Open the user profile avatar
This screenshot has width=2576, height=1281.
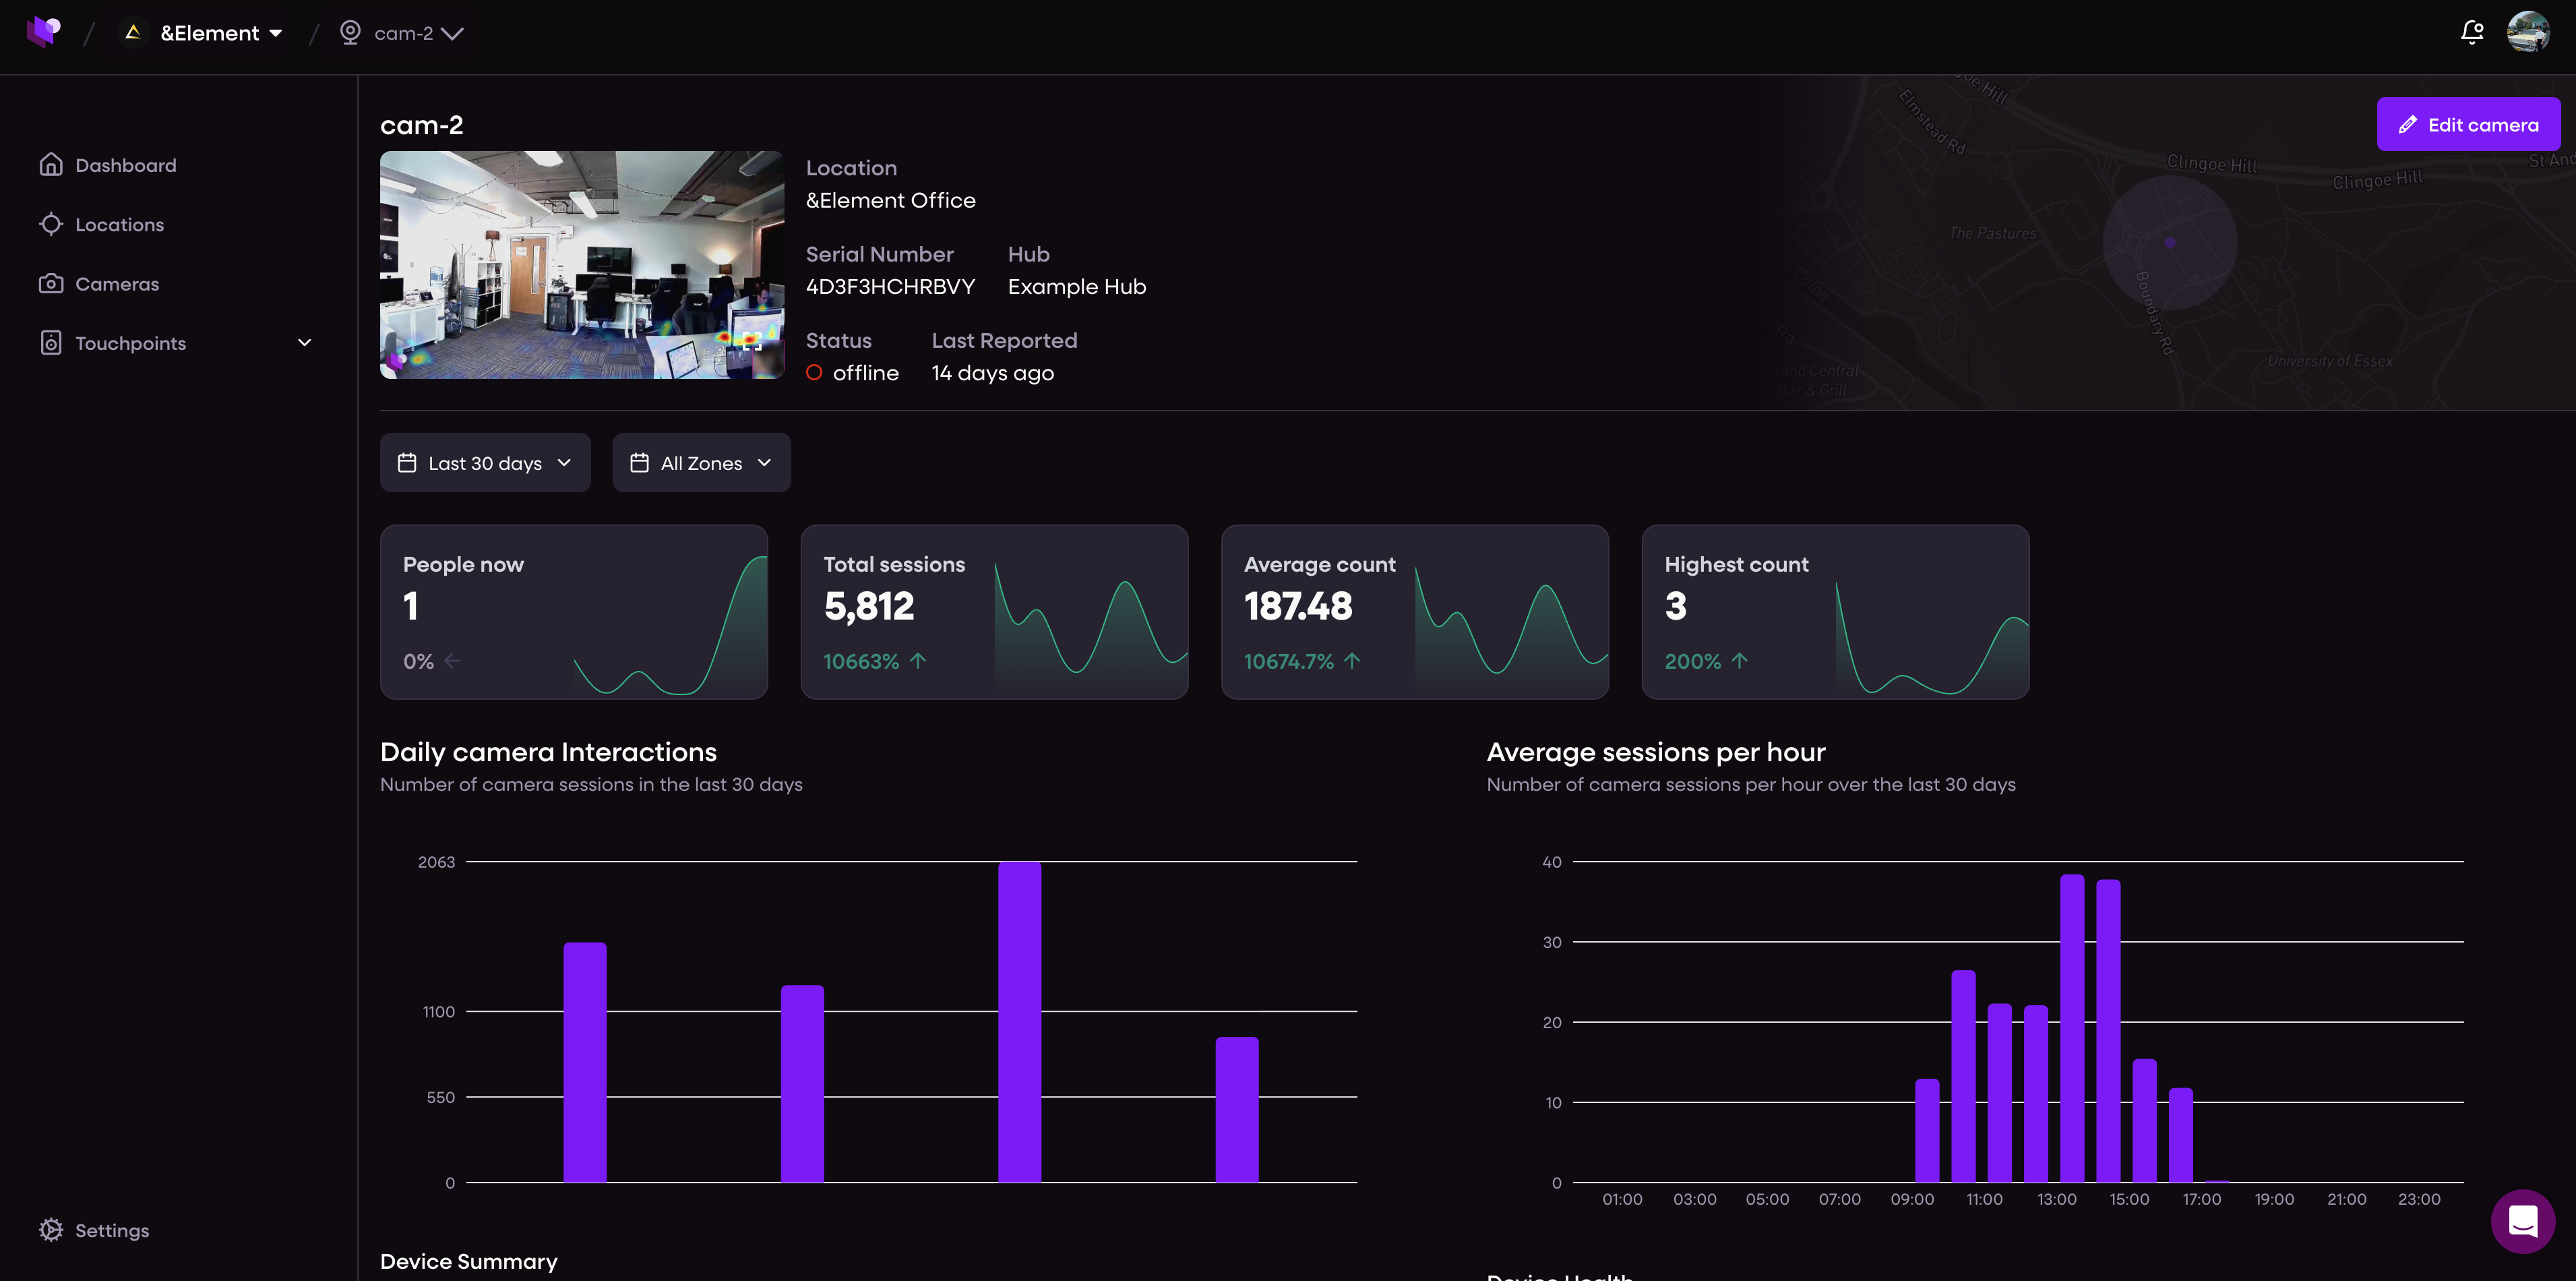point(2527,32)
